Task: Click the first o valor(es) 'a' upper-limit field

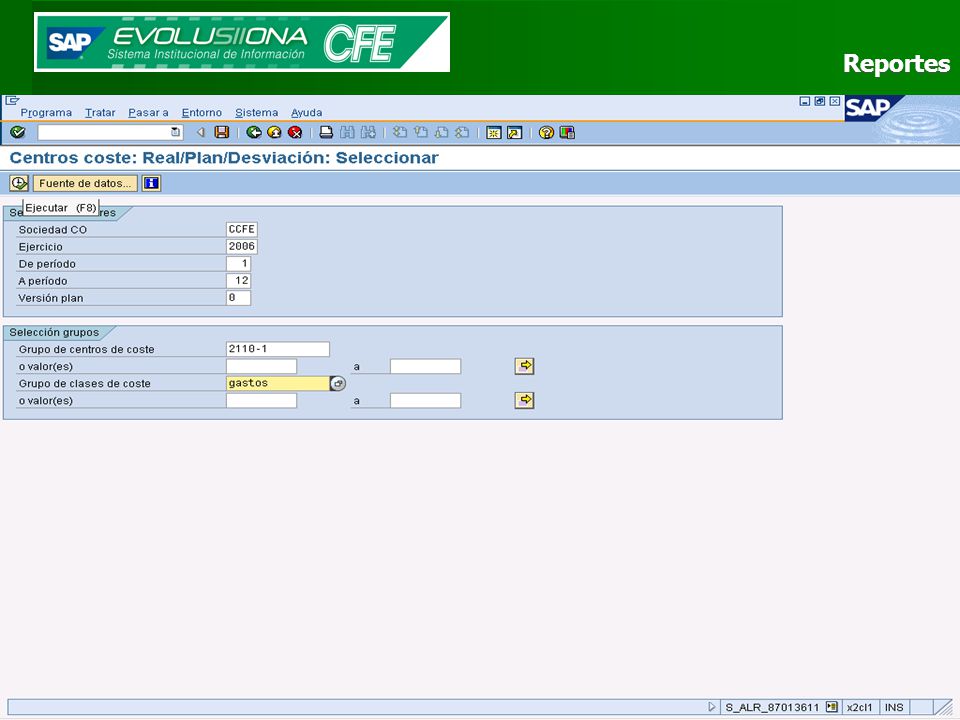Action: [426, 366]
